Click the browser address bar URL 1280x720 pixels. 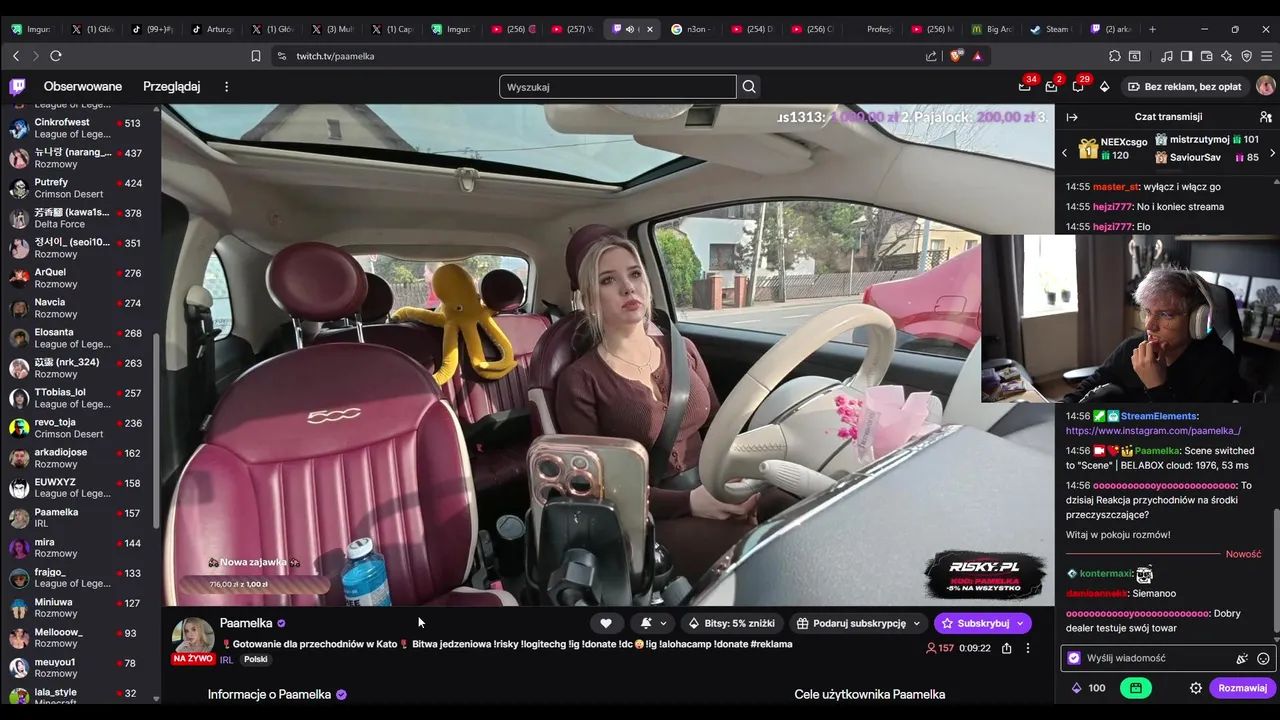[335, 56]
